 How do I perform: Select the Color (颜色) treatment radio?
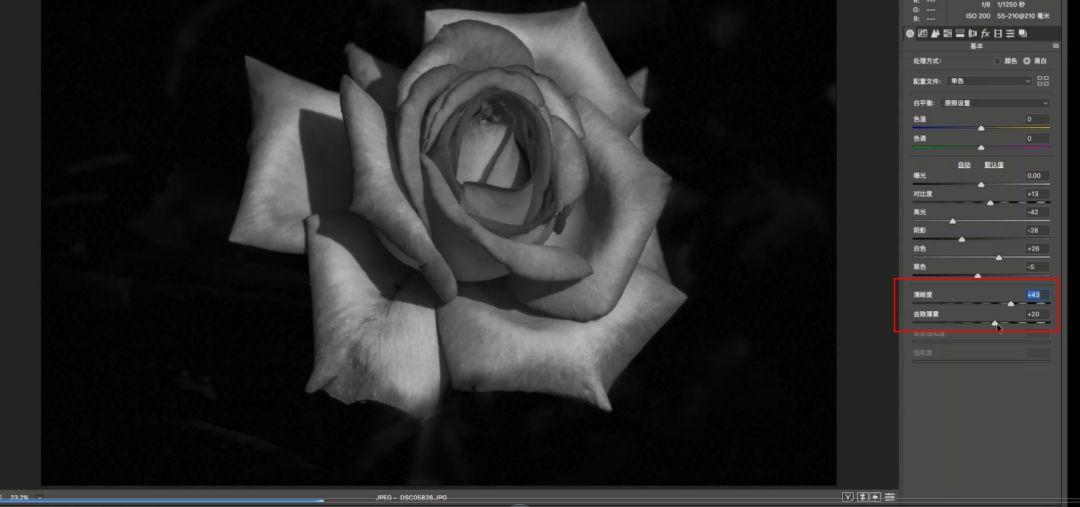click(997, 61)
